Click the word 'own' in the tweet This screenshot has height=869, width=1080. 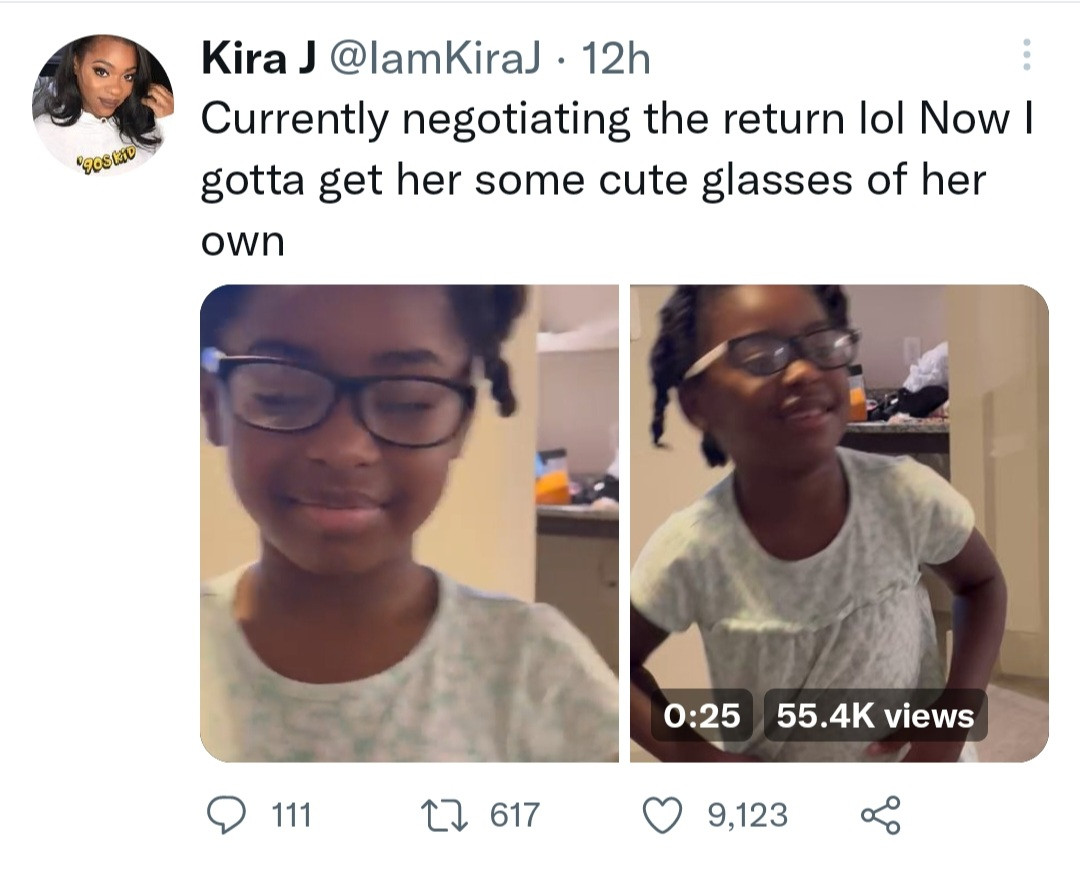tap(242, 243)
